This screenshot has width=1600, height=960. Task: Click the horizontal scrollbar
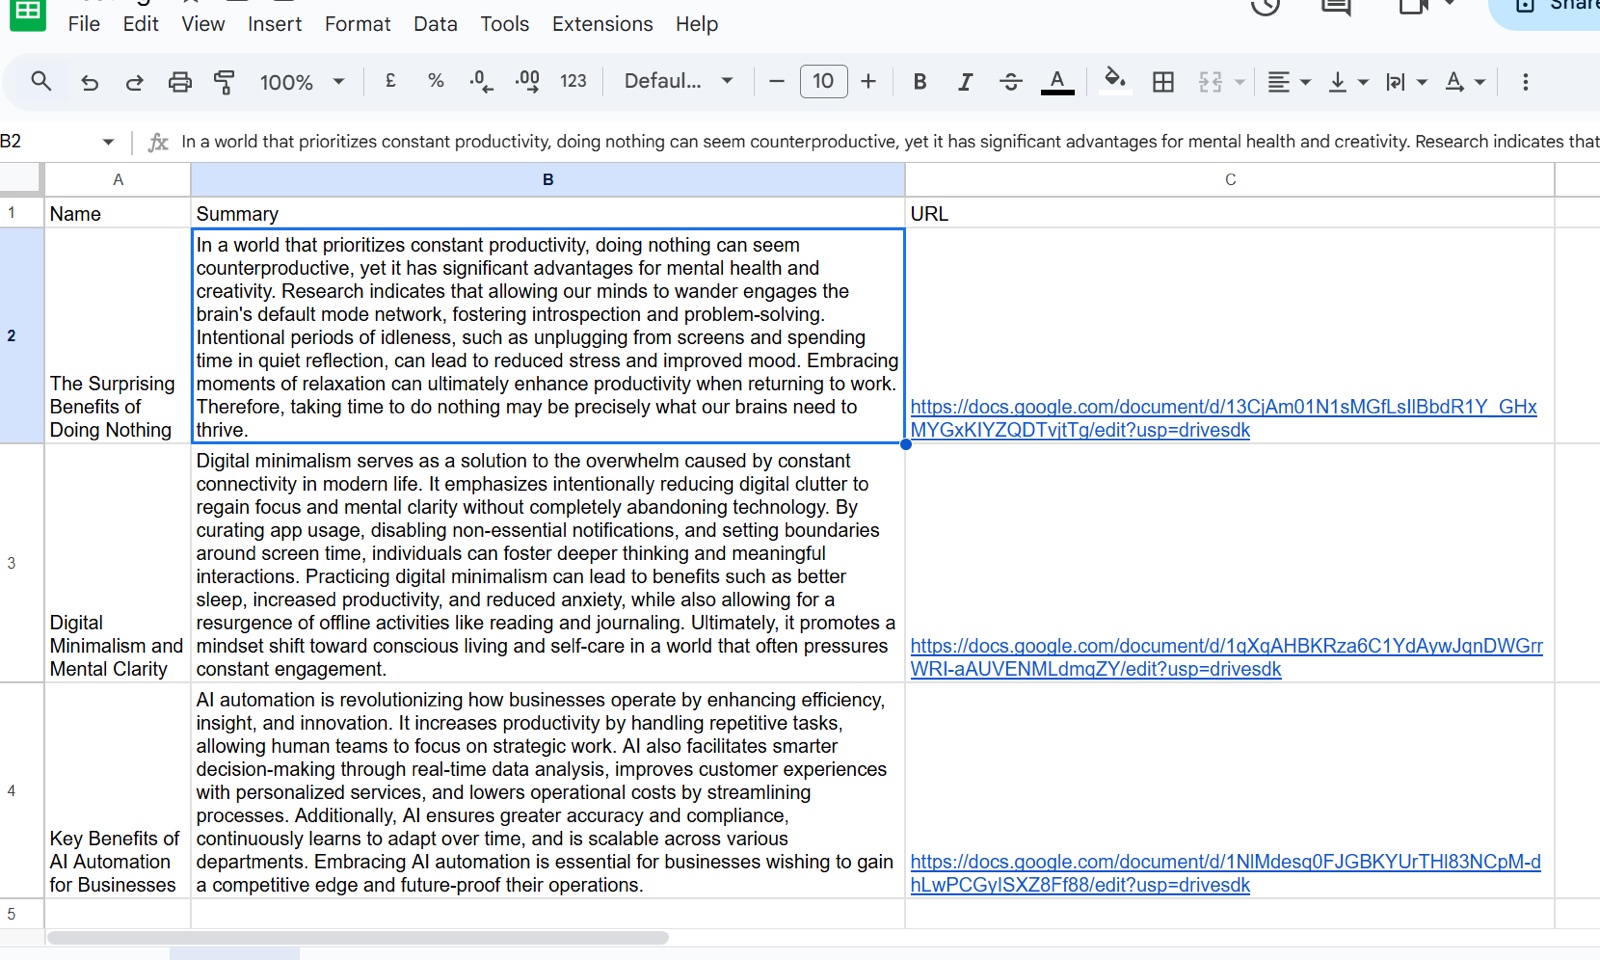pos(357,938)
